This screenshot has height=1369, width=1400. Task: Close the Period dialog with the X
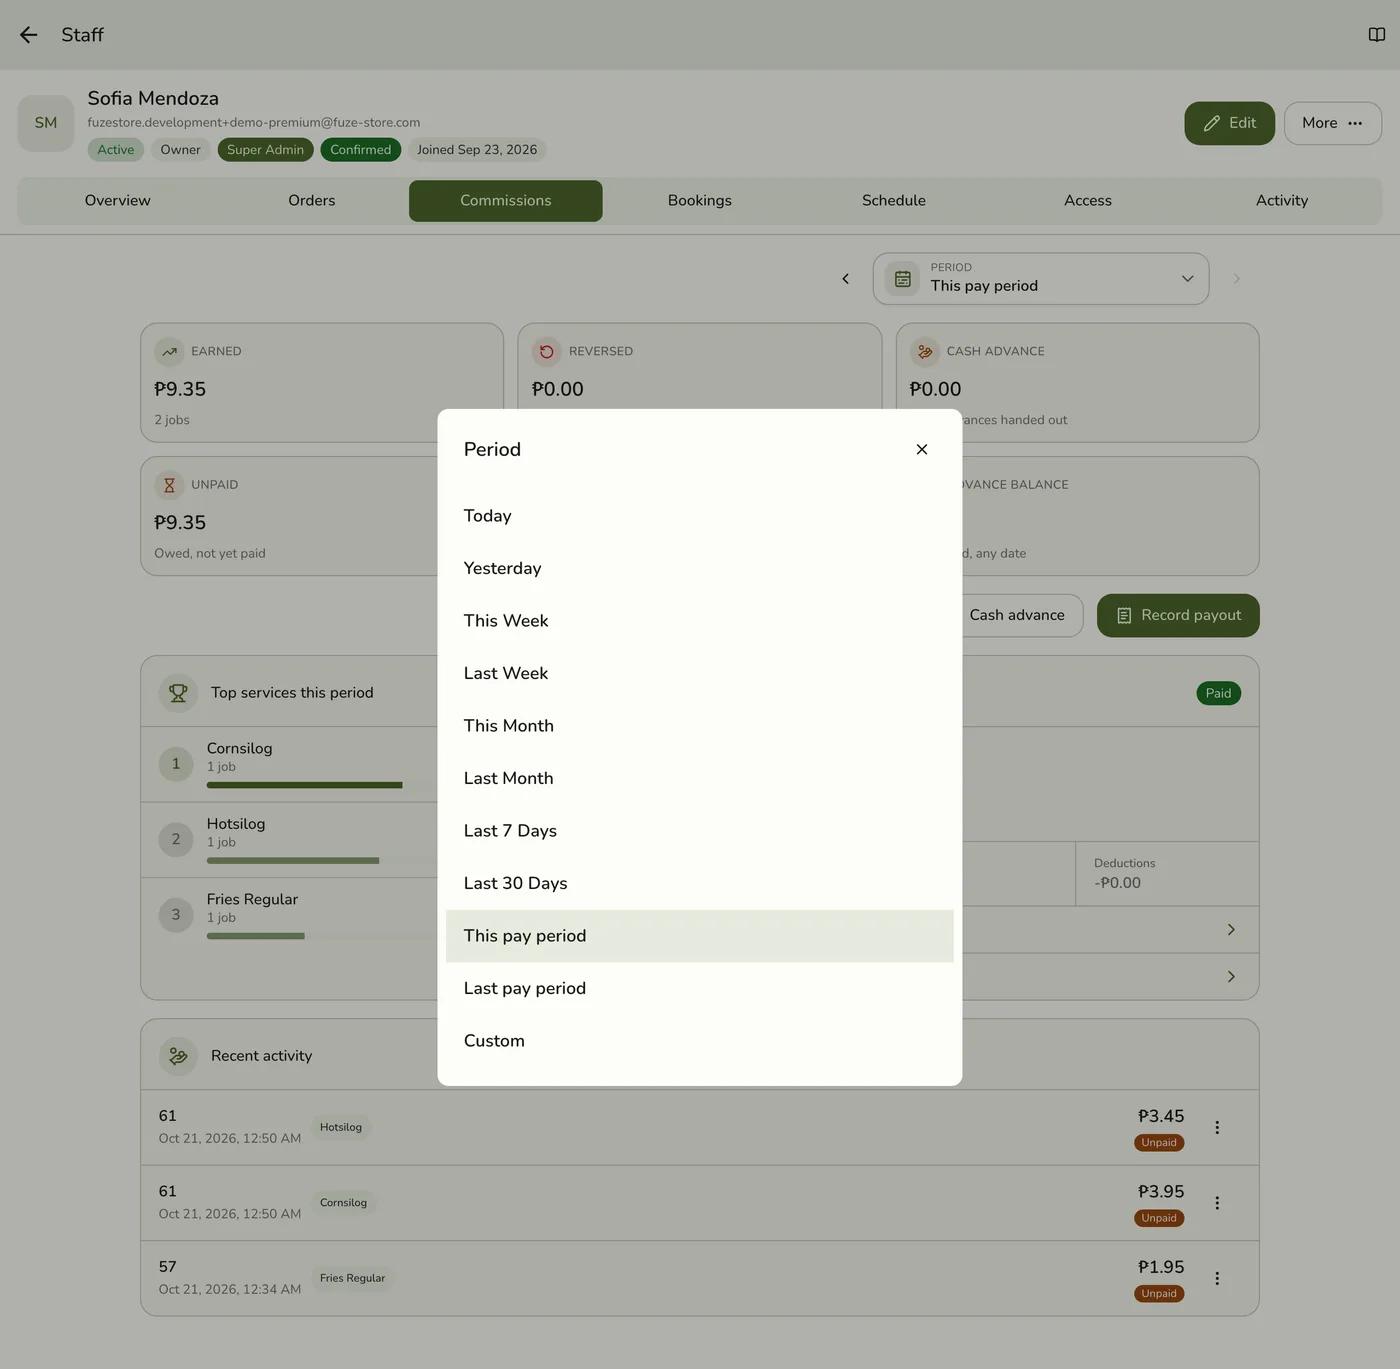(x=922, y=449)
